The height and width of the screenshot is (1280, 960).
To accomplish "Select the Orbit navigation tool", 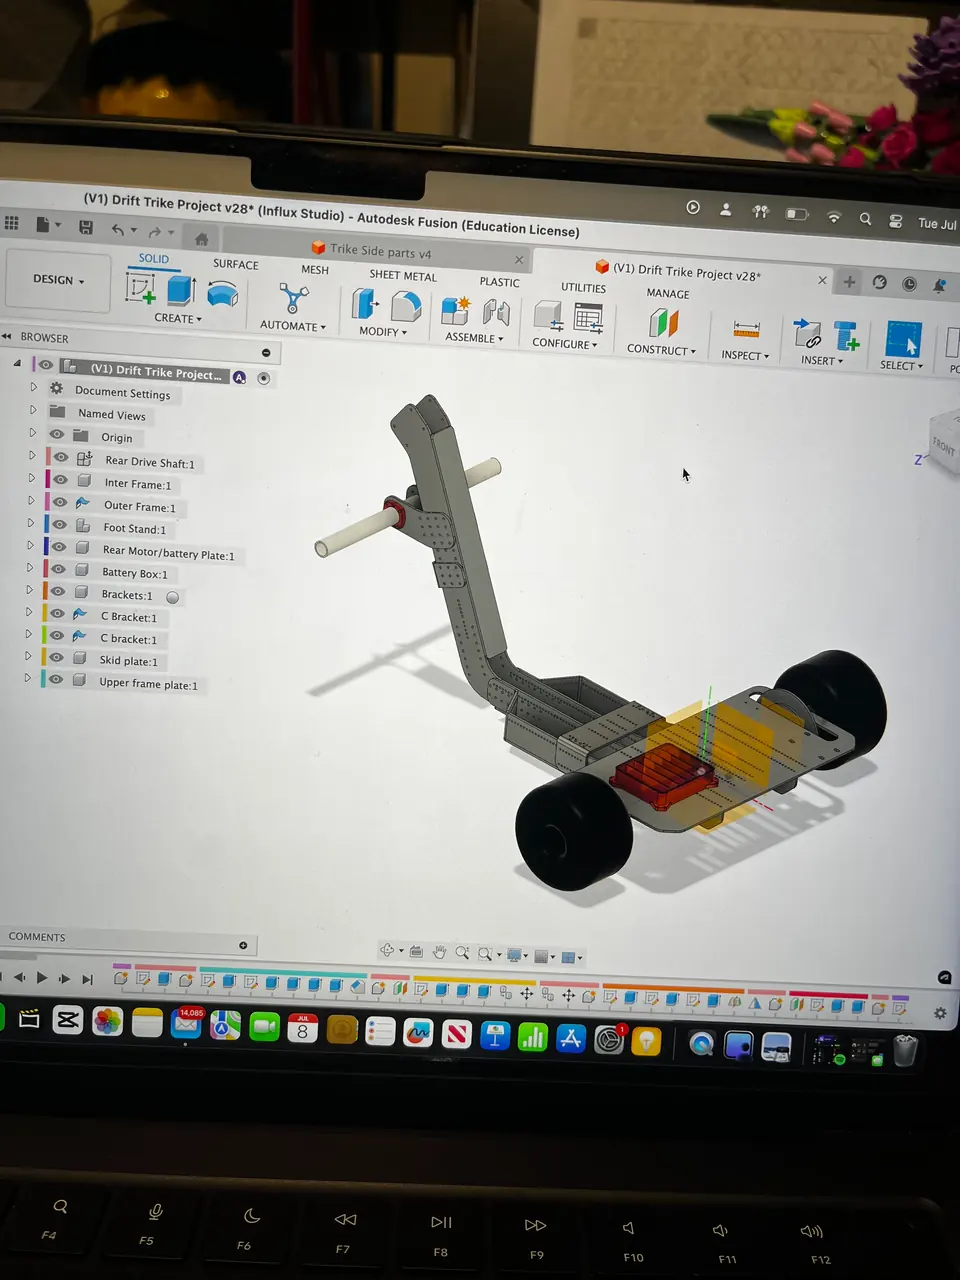I will tap(388, 950).
